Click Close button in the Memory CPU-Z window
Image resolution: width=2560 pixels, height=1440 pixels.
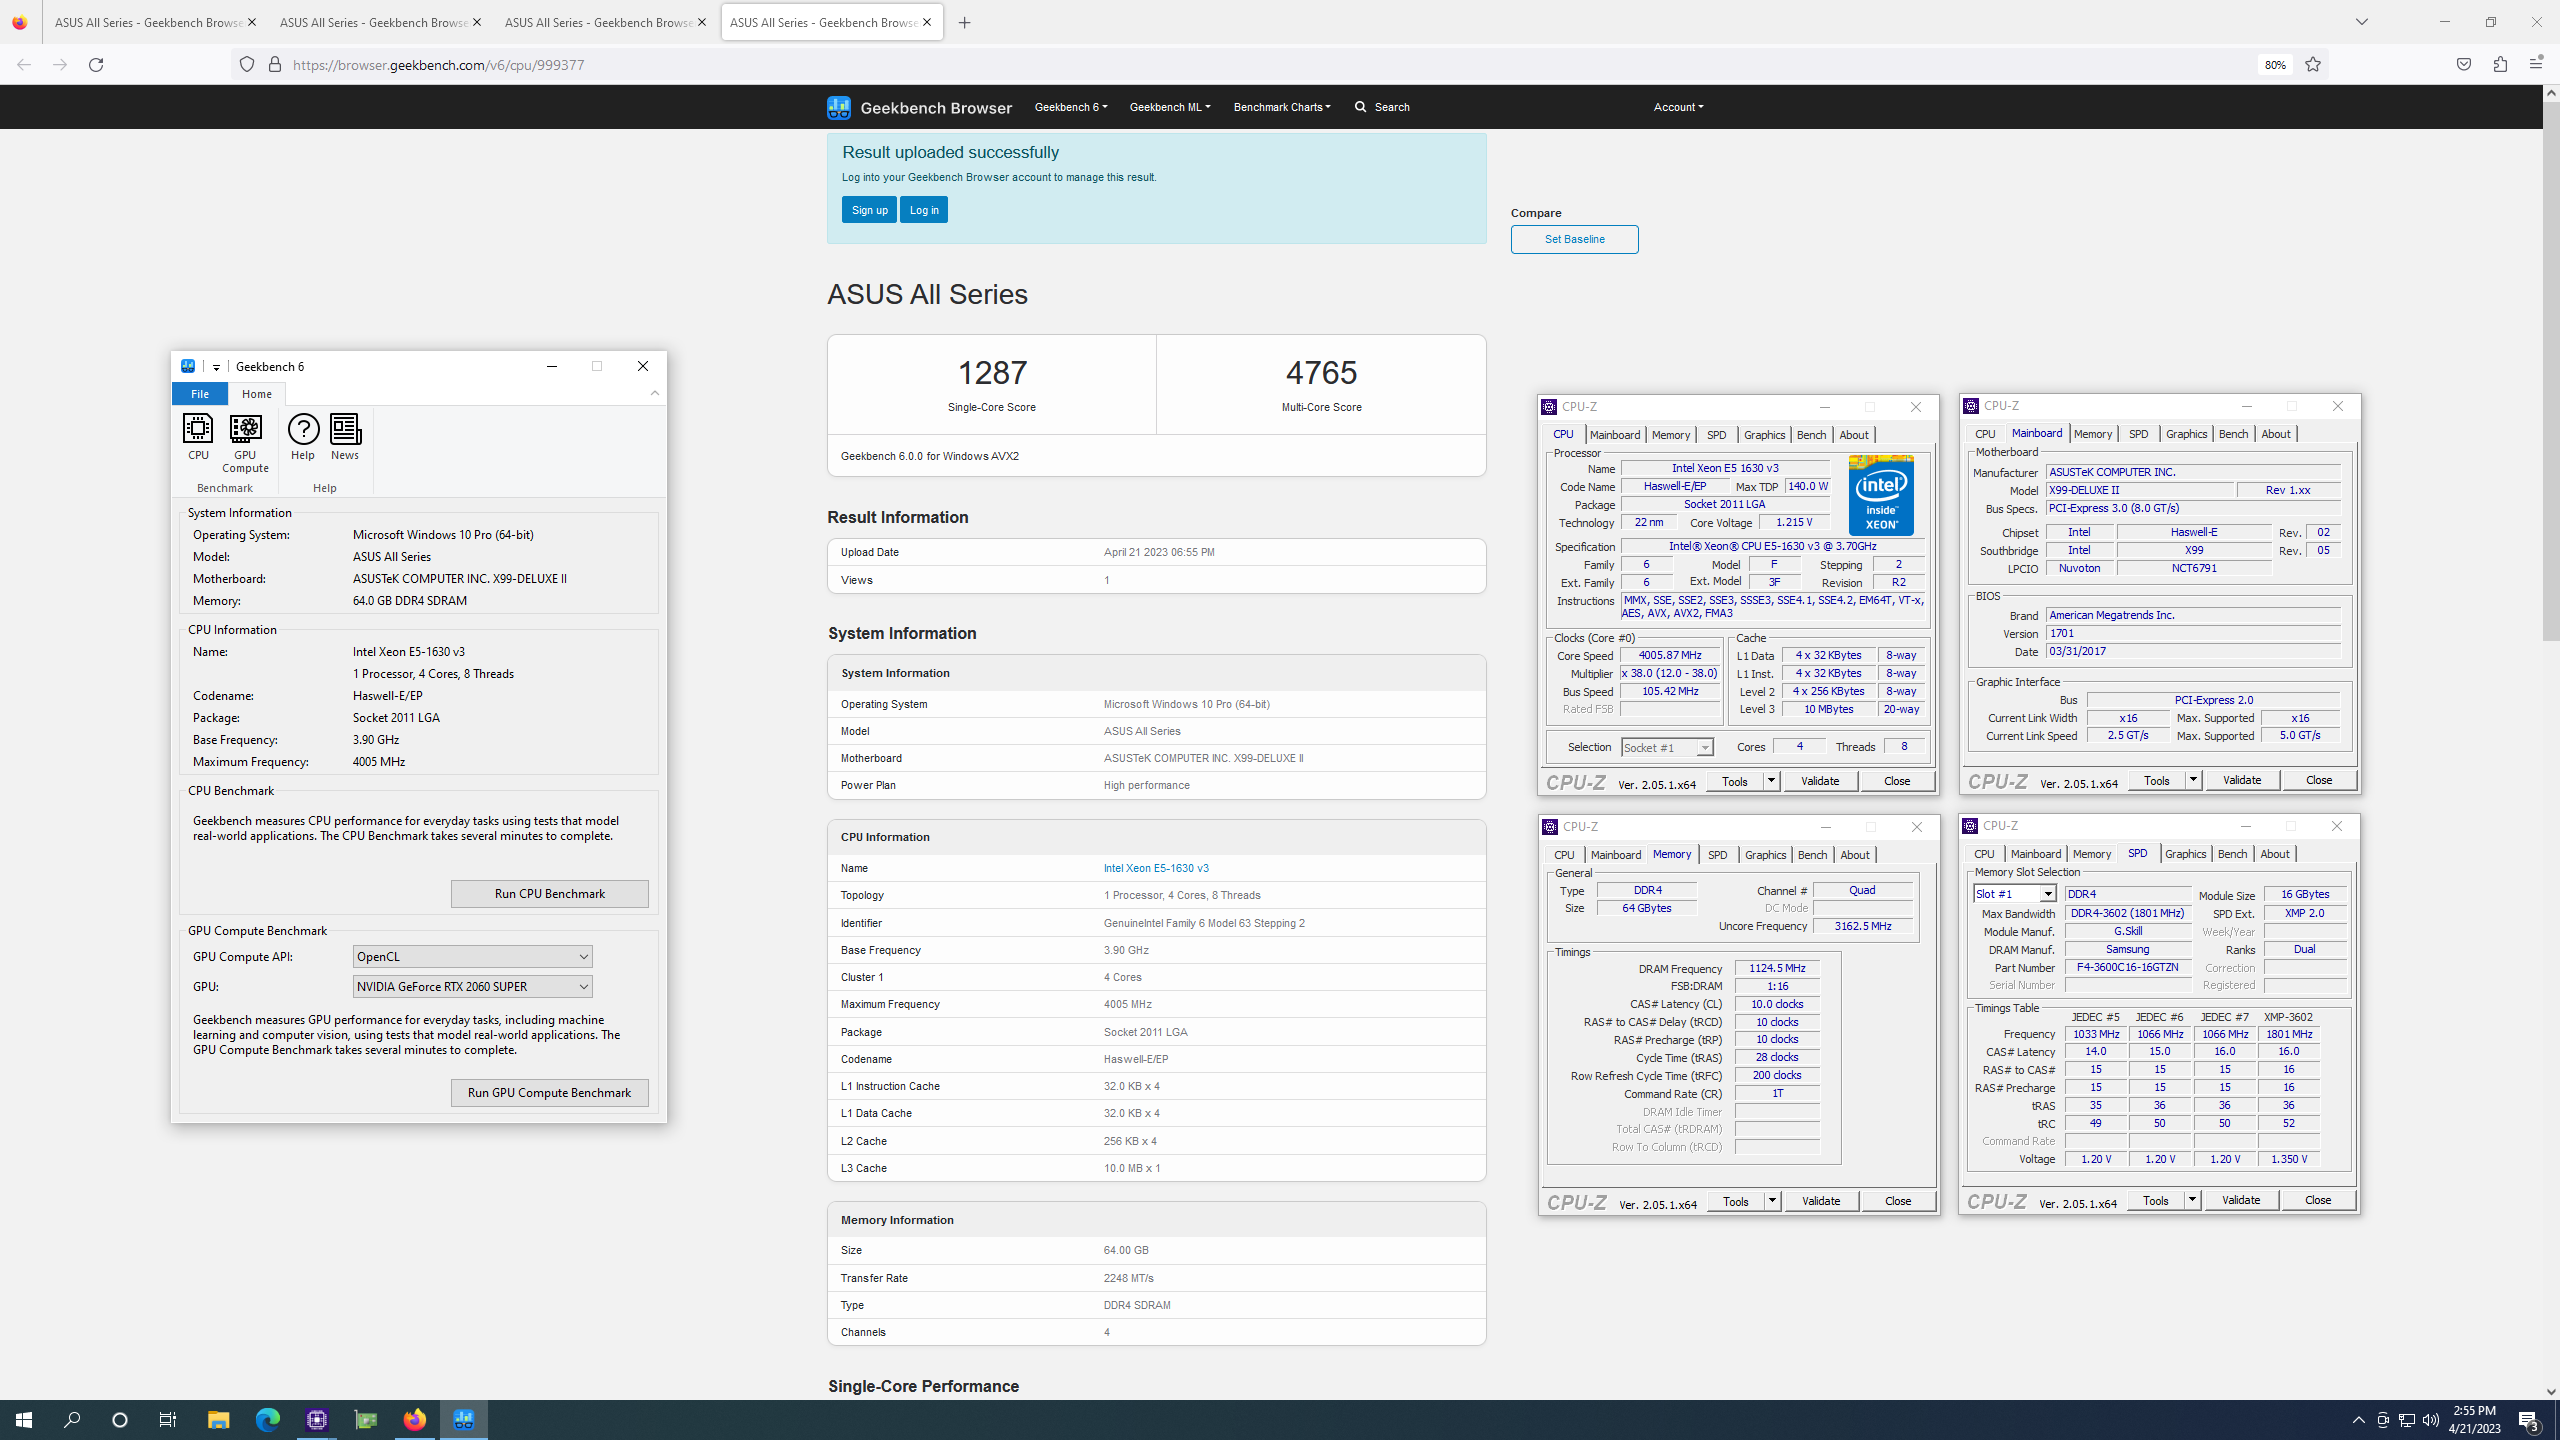(x=1897, y=1201)
